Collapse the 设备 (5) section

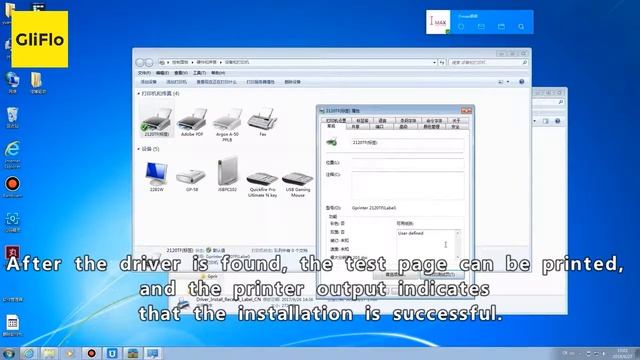(x=138, y=149)
